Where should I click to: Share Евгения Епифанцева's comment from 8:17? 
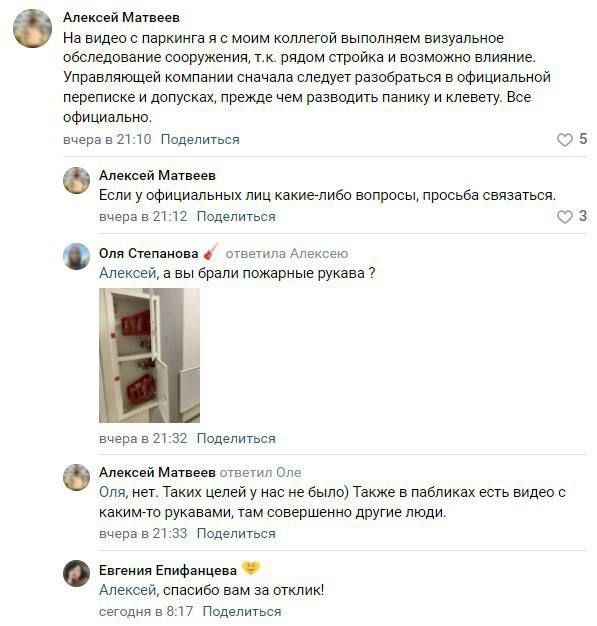[x=242, y=612]
